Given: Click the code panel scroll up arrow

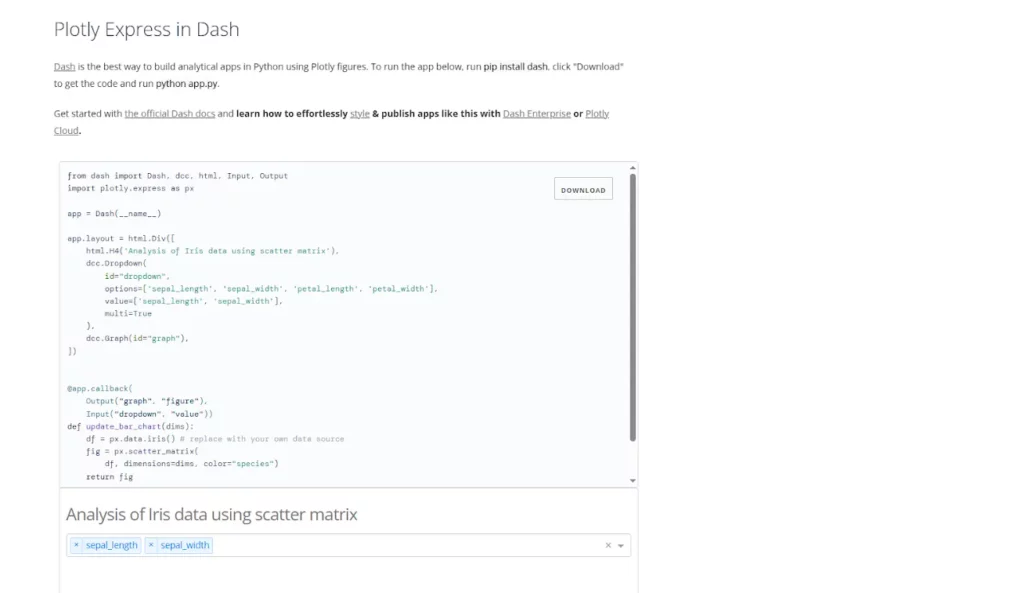Looking at the screenshot, I should 632,168.
